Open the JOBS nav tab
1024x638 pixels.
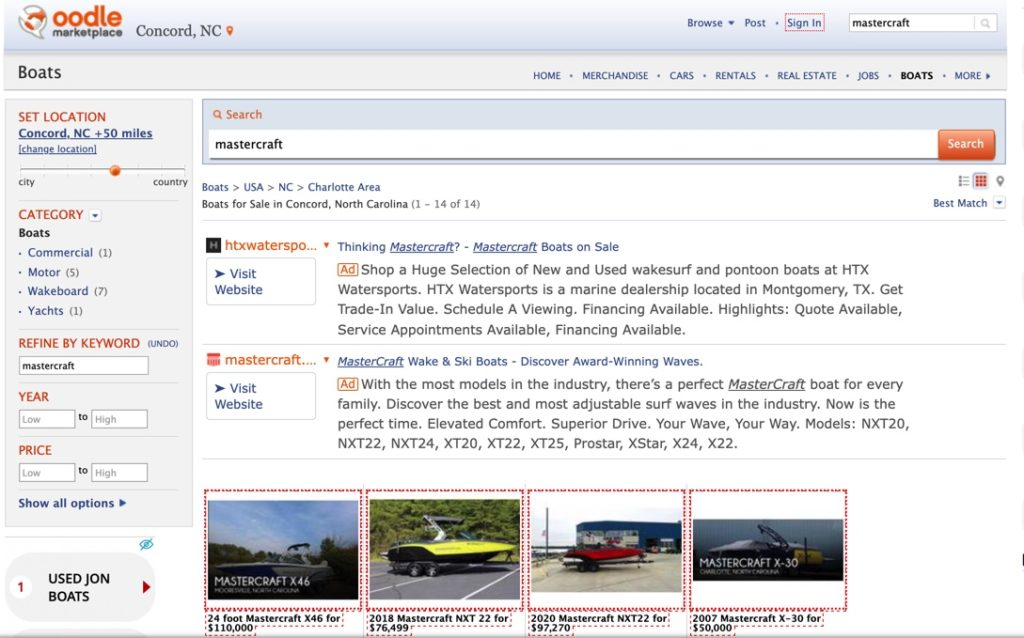[868, 76]
